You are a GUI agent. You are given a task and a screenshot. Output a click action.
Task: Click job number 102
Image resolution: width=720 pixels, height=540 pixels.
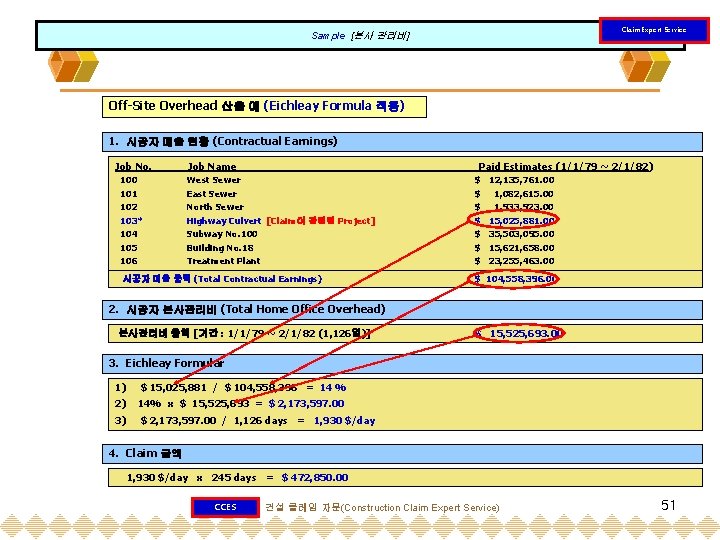pos(129,207)
